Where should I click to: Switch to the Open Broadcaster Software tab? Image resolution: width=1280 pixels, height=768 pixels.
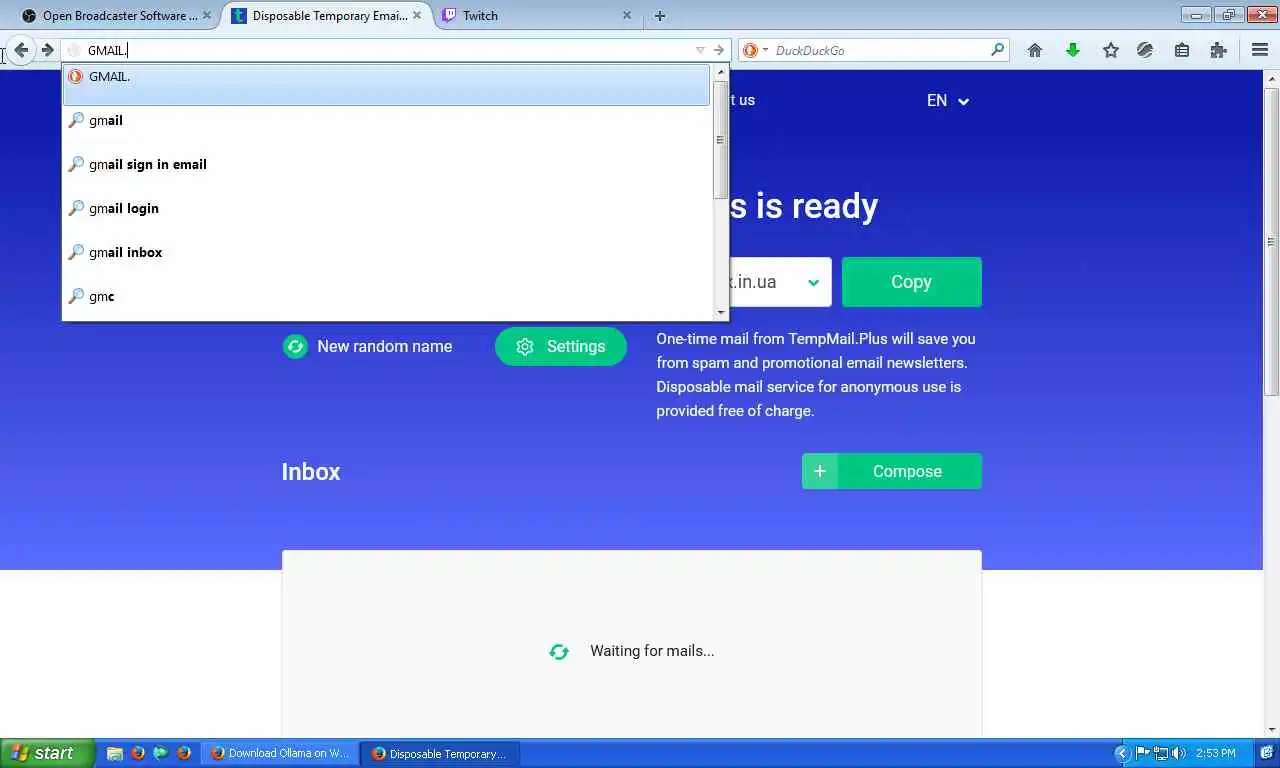(118, 15)
